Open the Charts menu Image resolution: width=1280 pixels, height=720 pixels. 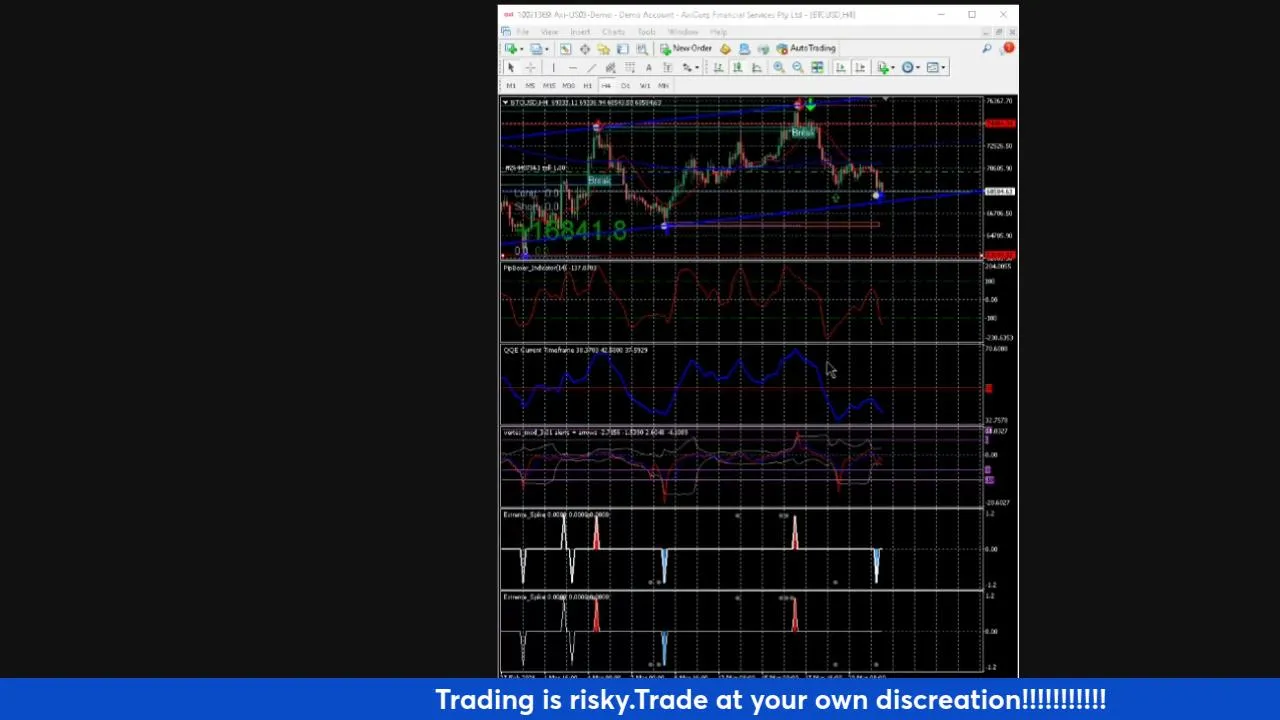click(x=613, y=32)
